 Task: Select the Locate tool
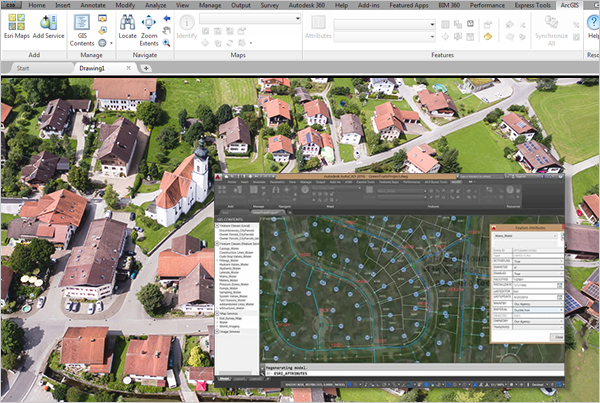[x=127, y=21]
